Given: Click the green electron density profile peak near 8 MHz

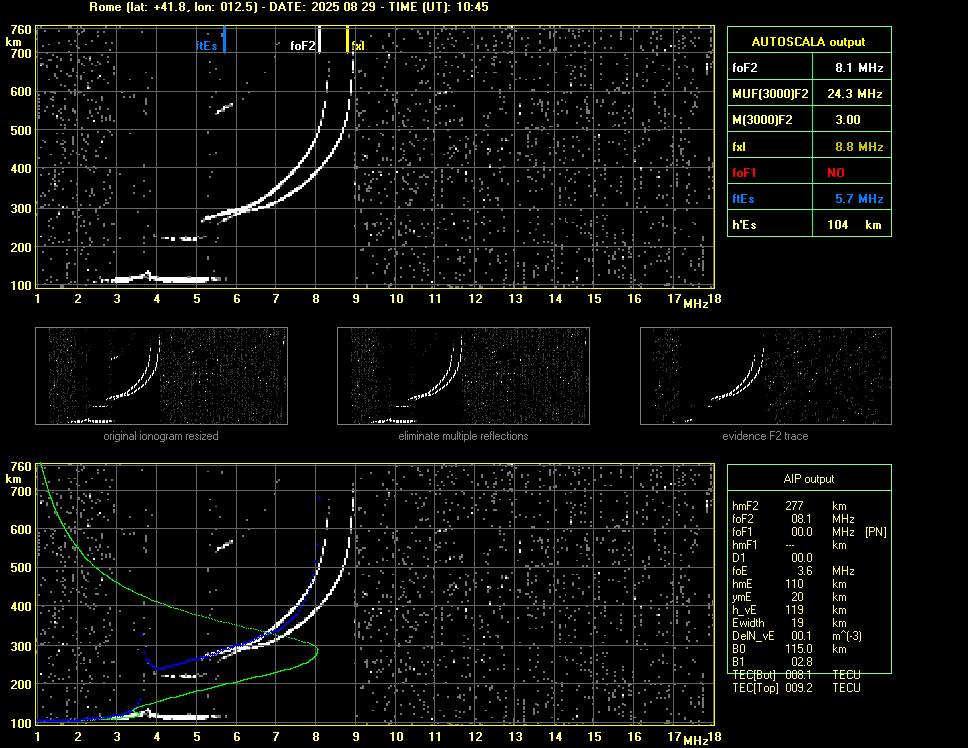Looking at the screenshot, I should coord(317,649).
